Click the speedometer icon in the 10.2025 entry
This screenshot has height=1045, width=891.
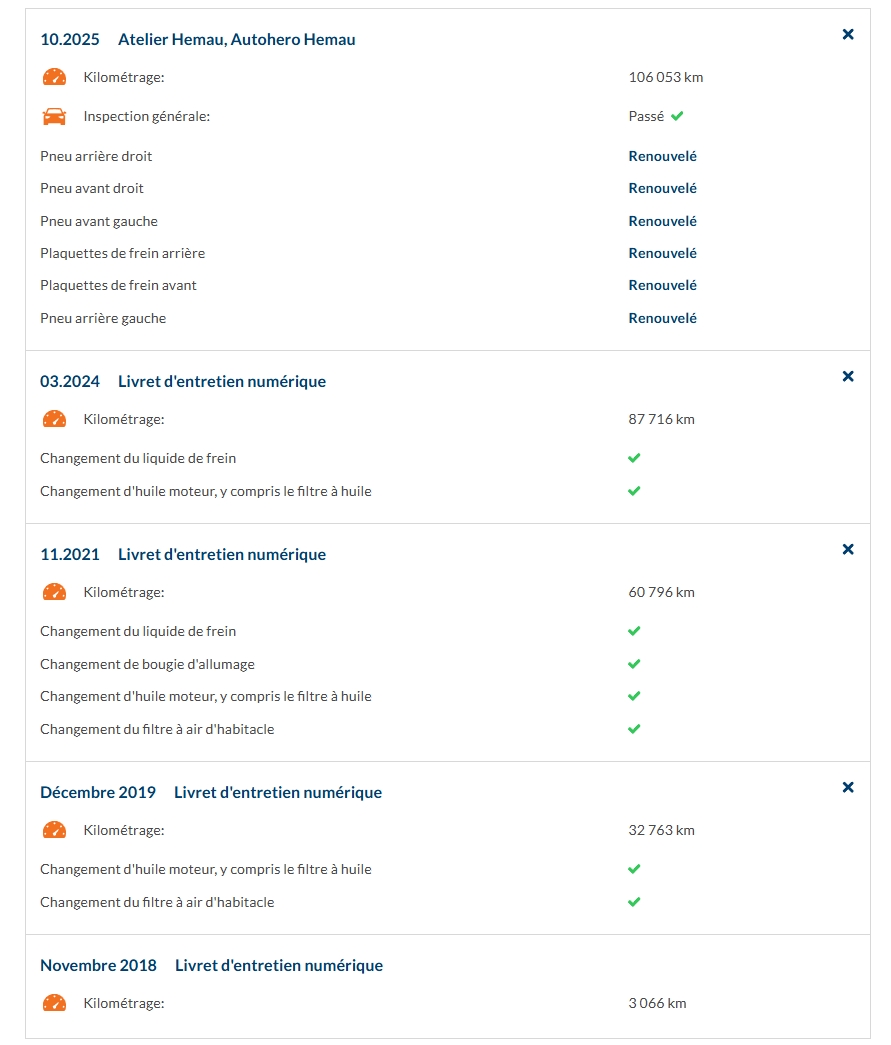[54, 76]
